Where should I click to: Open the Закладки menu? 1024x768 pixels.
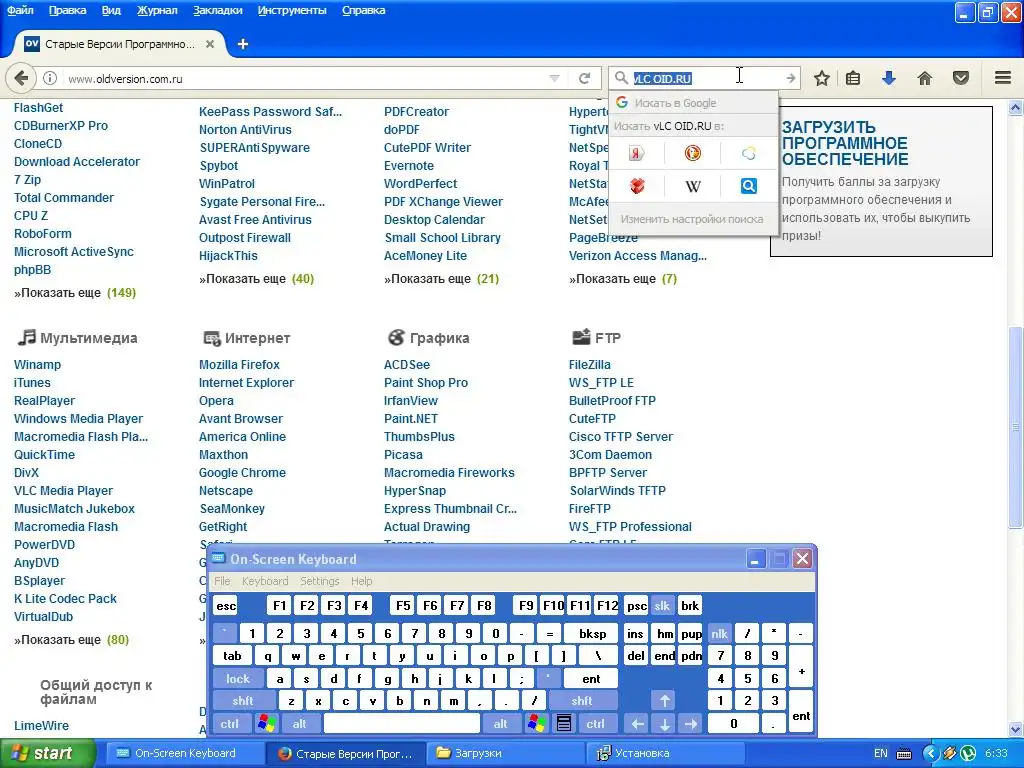coord(218,10)
